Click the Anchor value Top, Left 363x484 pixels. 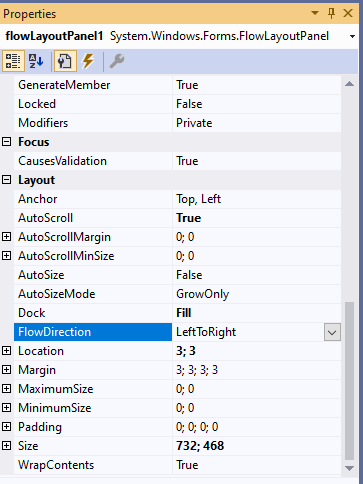tap(198, 199)
